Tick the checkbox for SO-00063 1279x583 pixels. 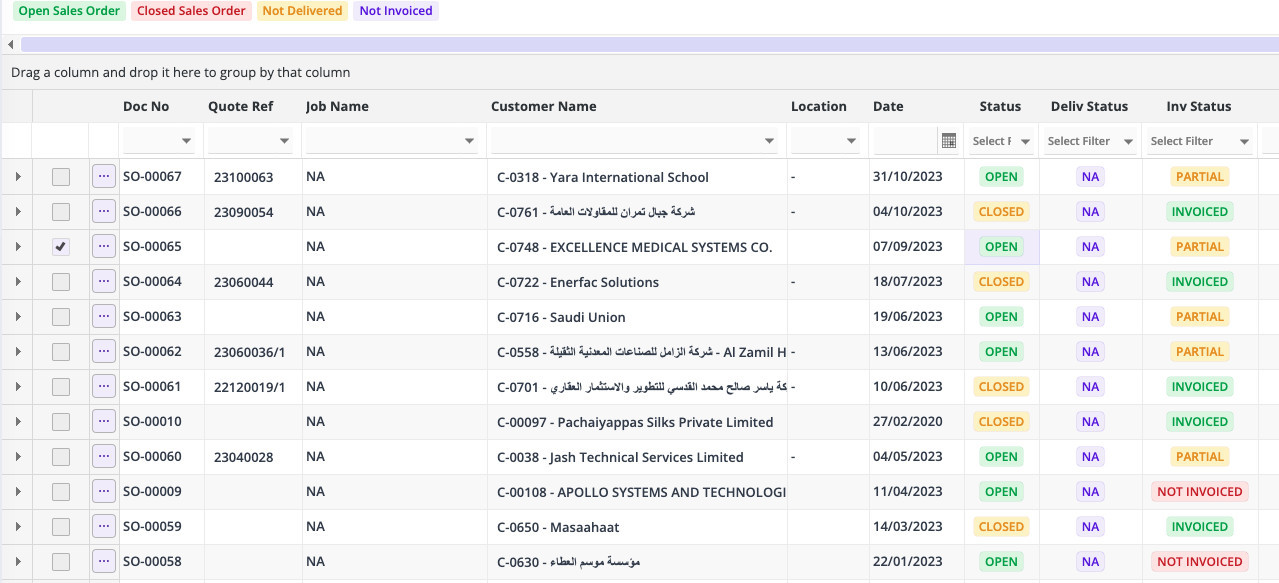pos(61,317)
